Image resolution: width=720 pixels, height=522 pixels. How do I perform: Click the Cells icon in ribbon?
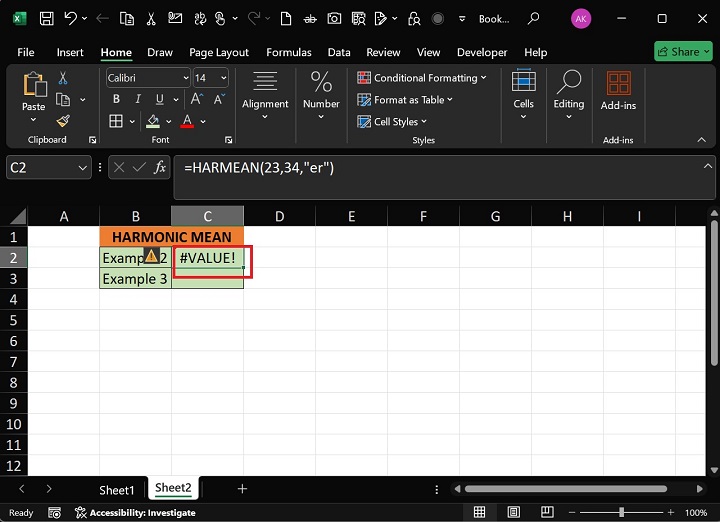[523, 80]
